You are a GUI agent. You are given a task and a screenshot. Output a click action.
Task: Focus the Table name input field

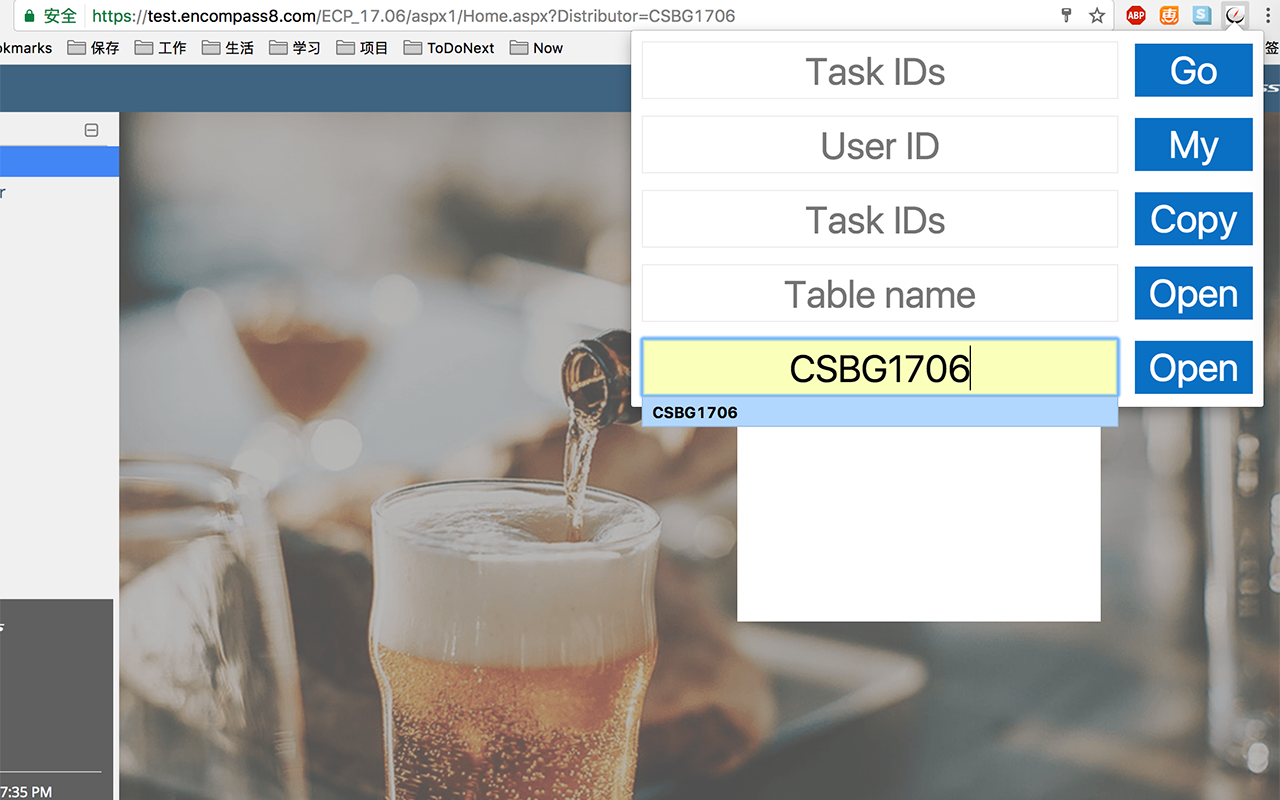(880, 293)
